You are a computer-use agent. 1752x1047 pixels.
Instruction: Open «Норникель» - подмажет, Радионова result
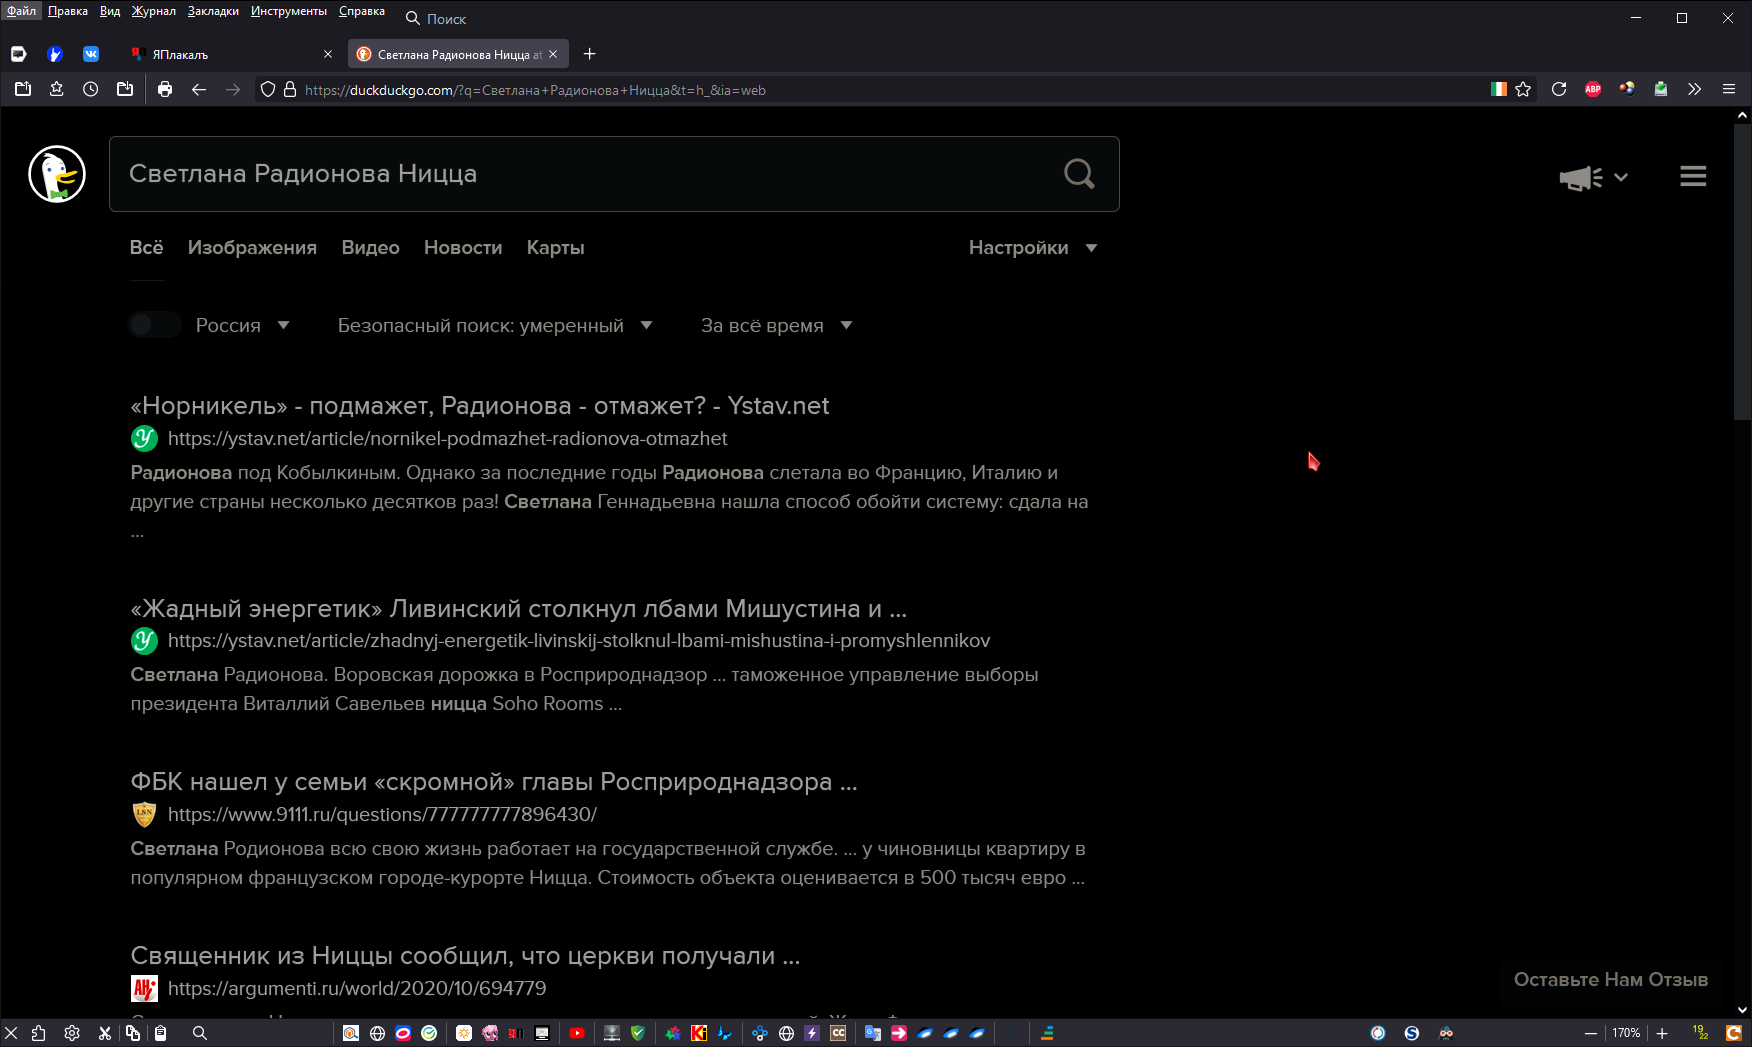[480, 405]
